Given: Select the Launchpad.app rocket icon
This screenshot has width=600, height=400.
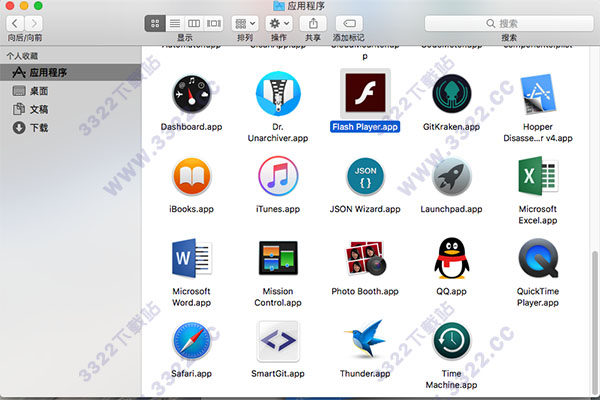Looking at the screenshot, I should pos(452,176).
